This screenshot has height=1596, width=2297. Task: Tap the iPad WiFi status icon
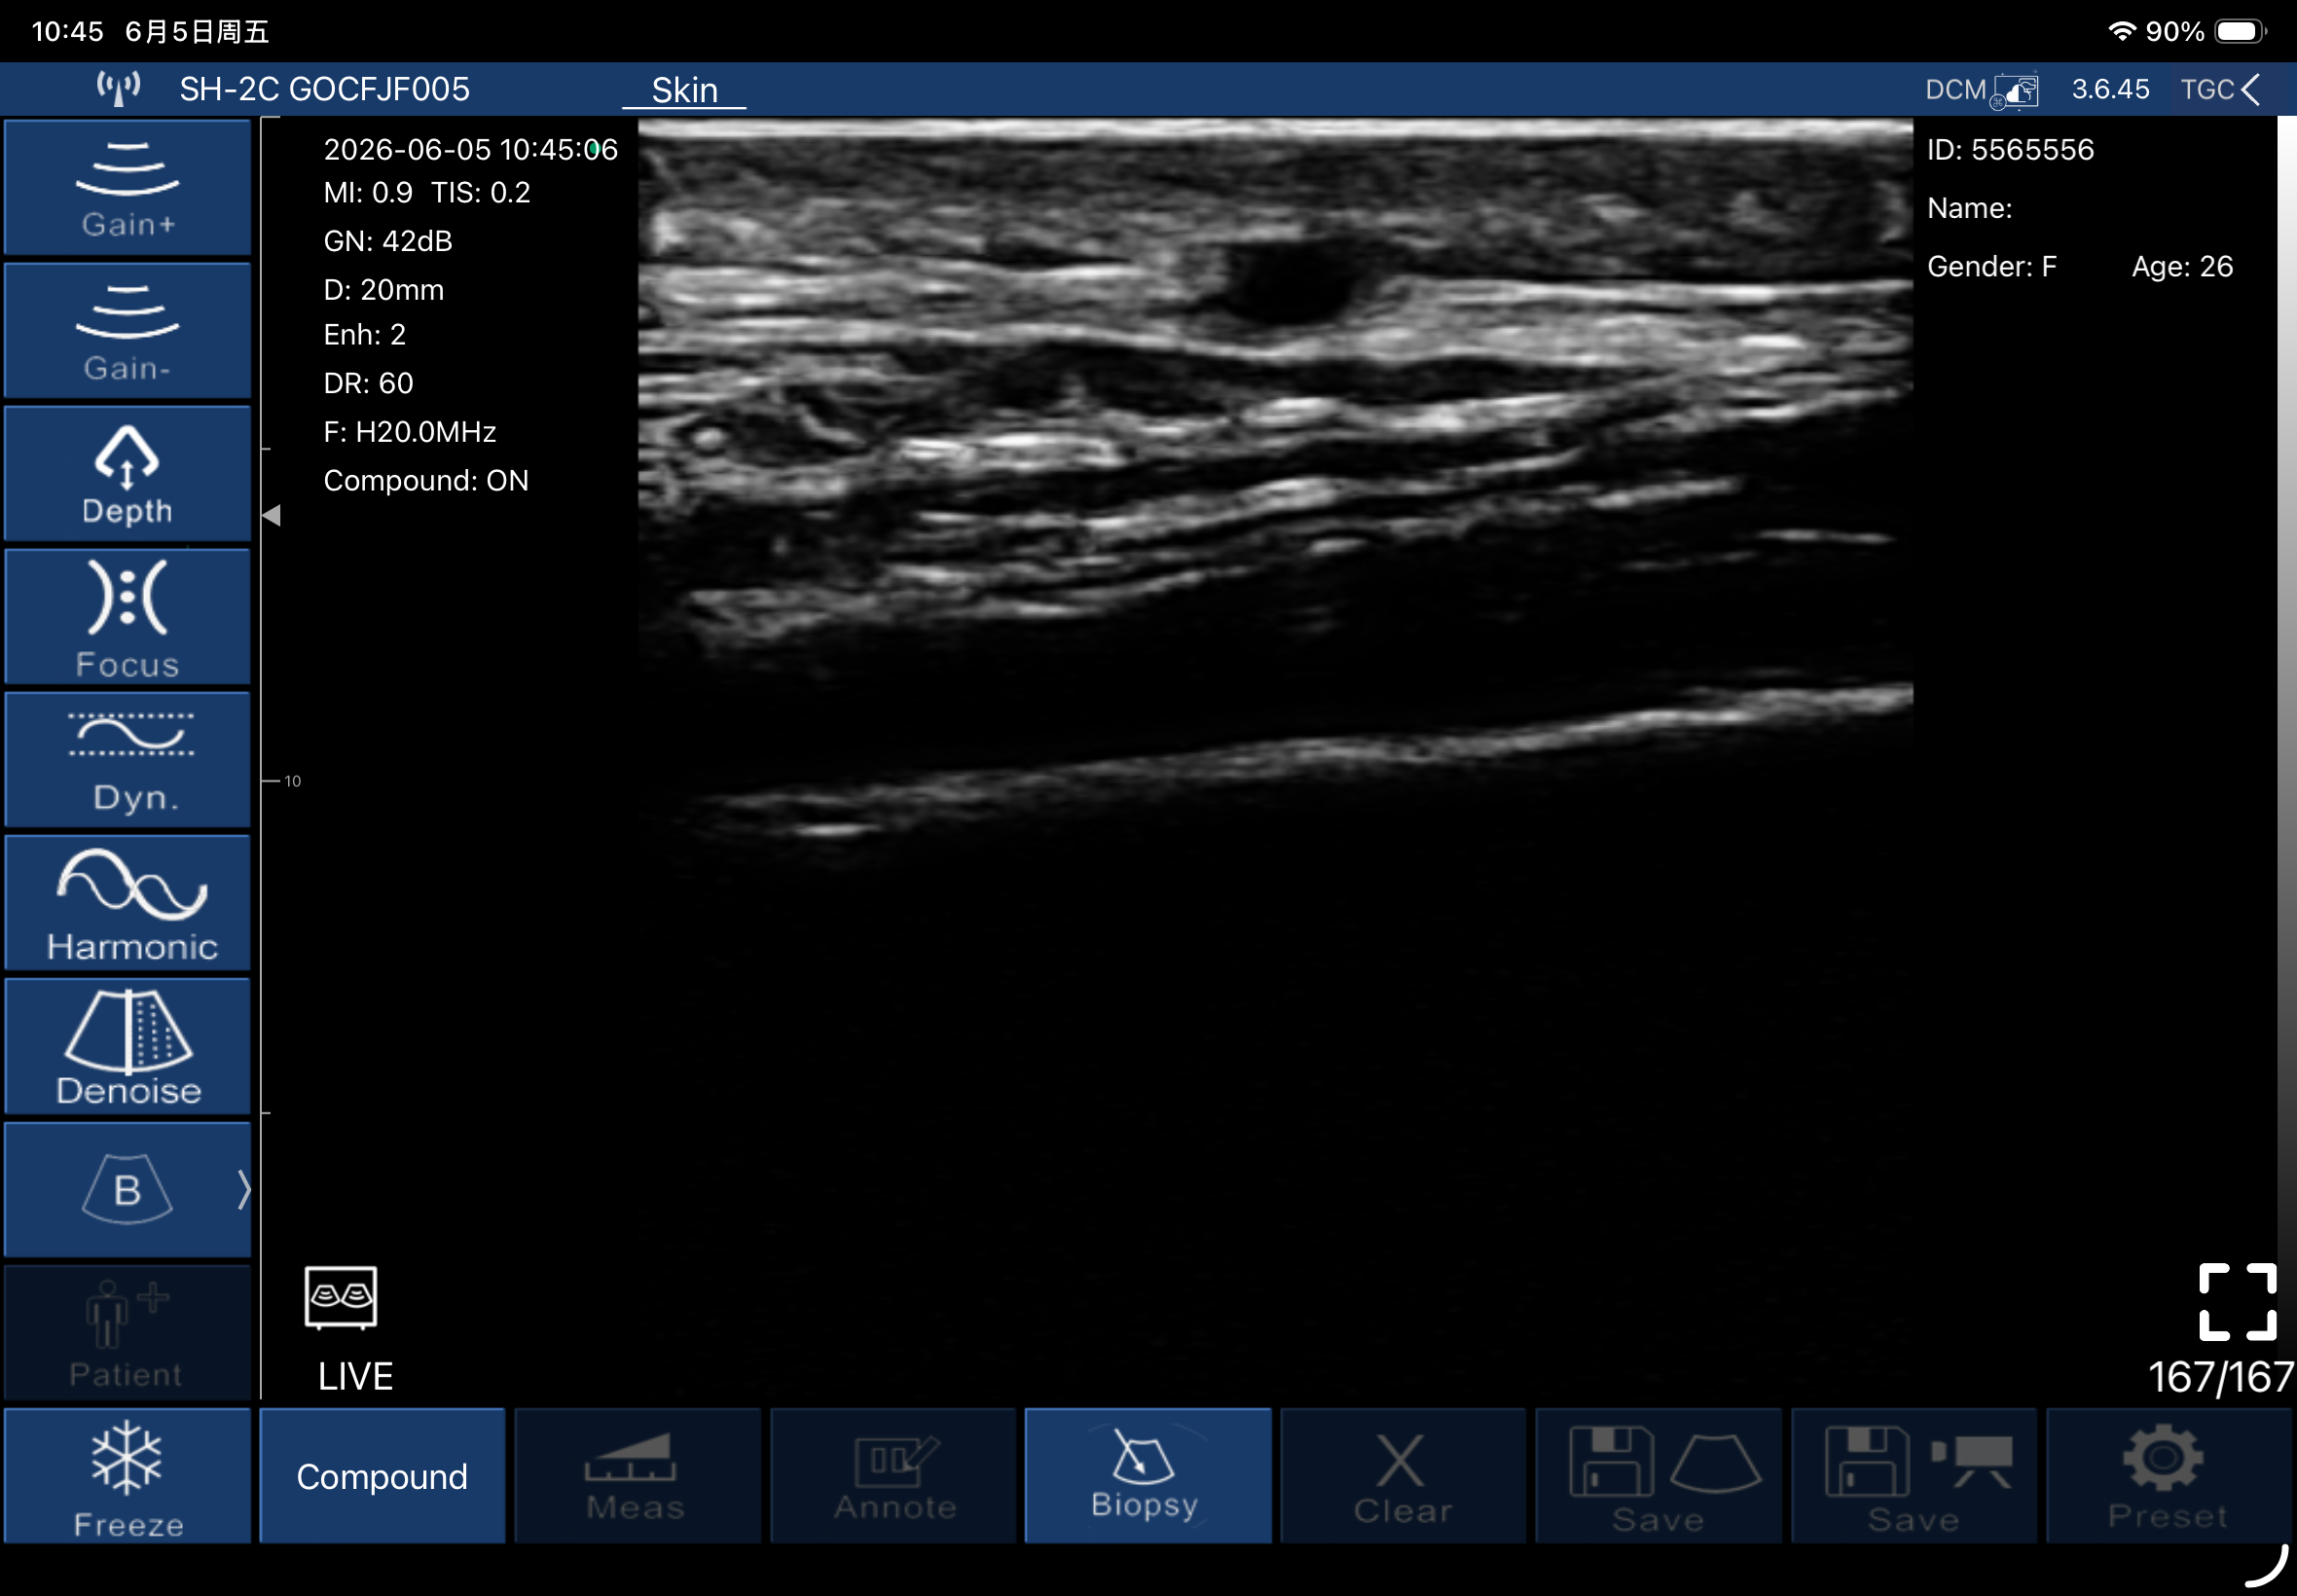[2121, 32]
